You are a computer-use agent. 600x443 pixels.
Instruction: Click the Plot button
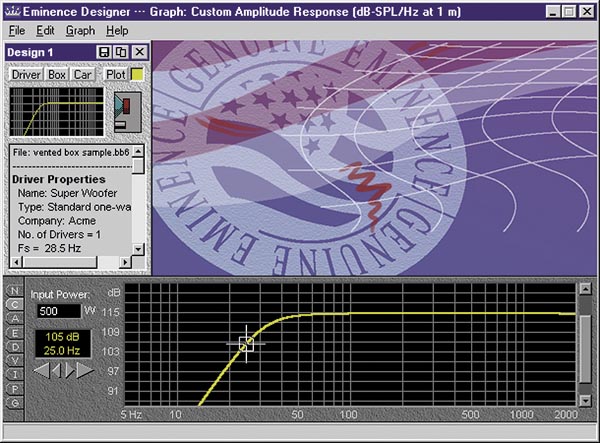pyautogui.click(x=116, y=75)
